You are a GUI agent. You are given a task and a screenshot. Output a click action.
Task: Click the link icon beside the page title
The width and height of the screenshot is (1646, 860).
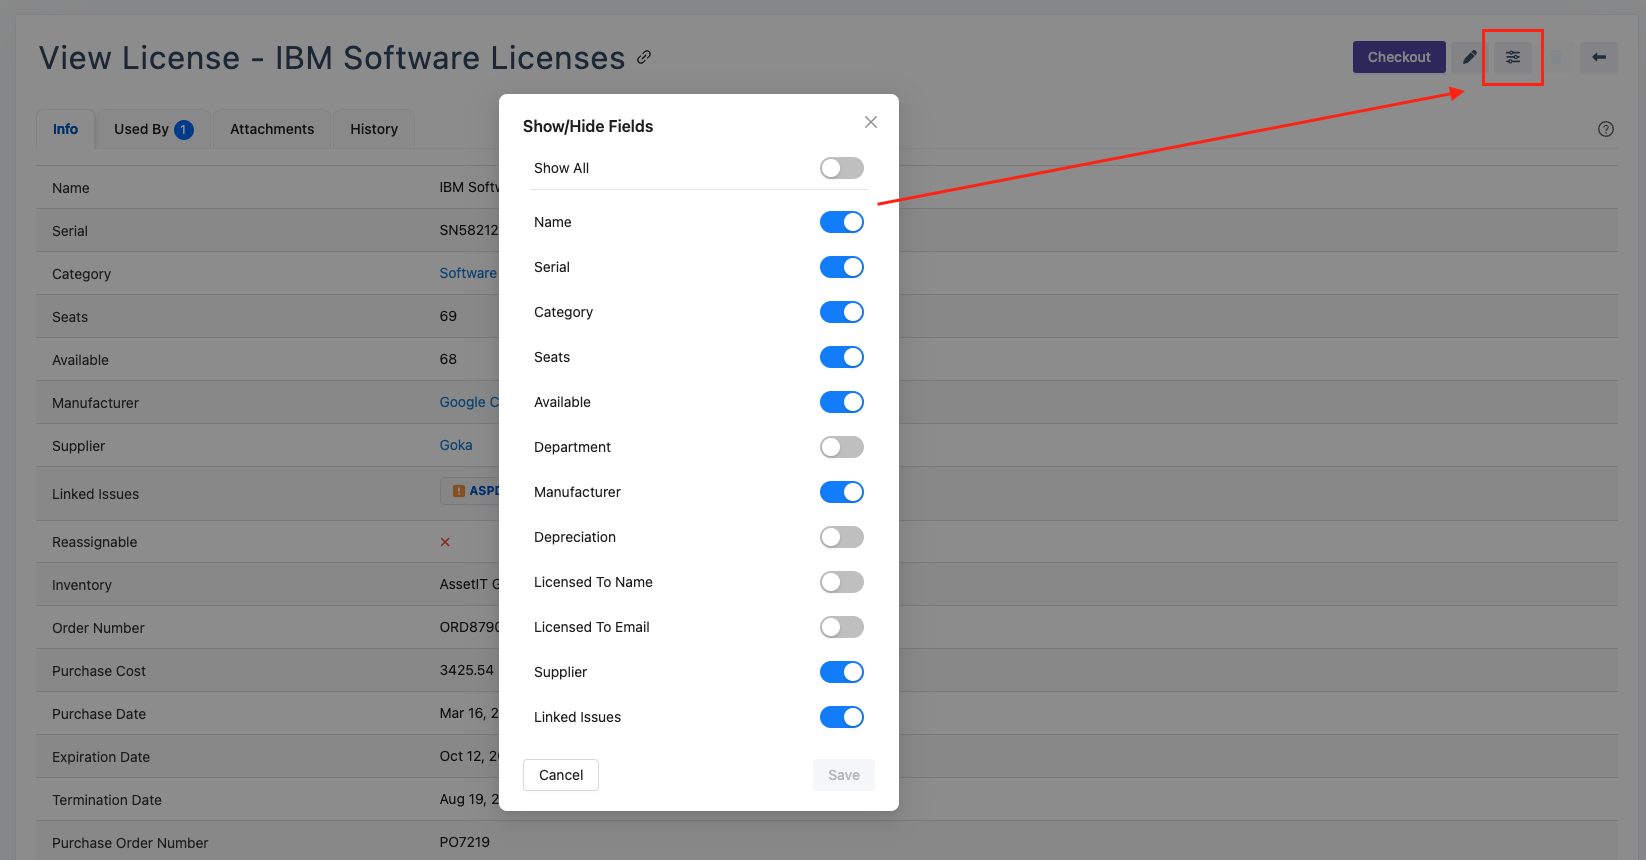644,57
